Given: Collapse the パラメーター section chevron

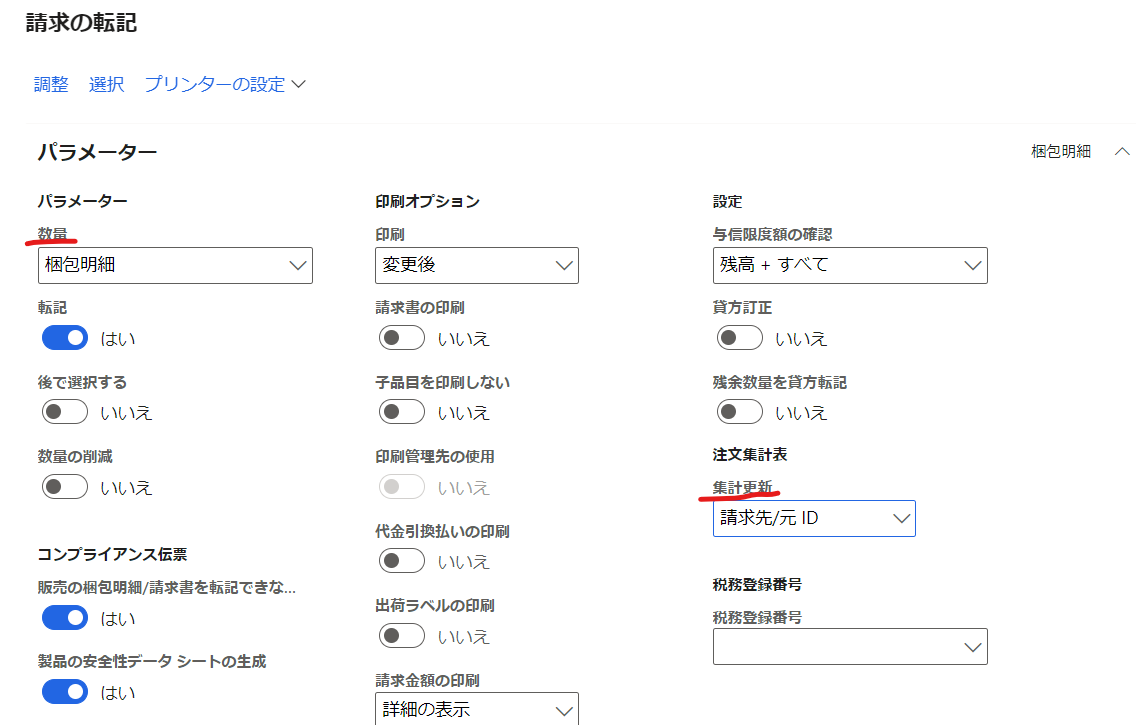Looking at the screenshot, I should 1122,151.
